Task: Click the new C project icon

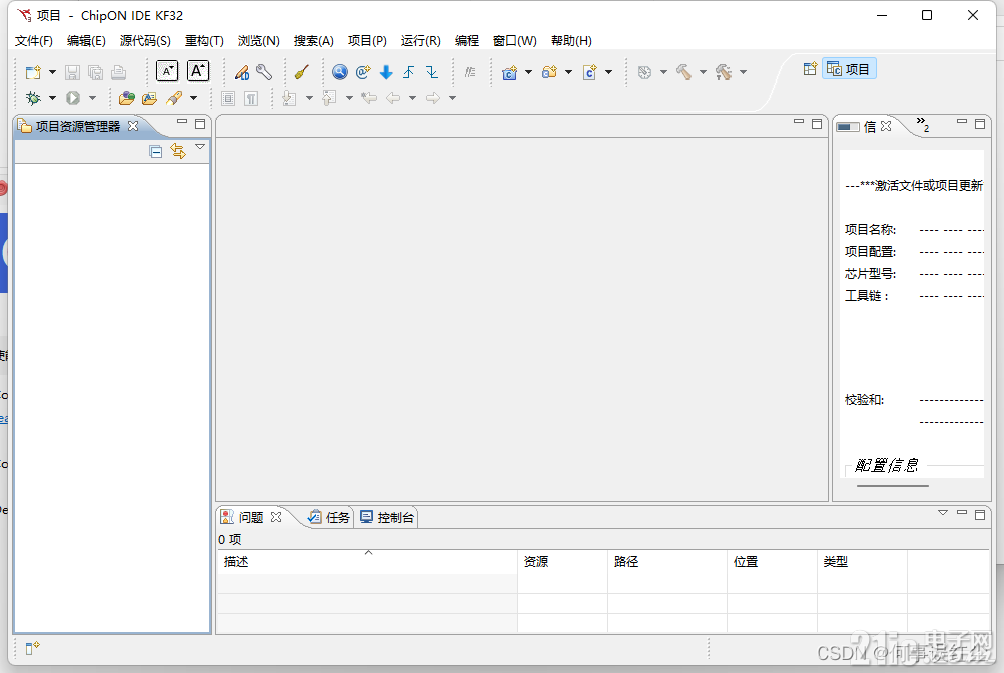Action: tap(510, 72)
